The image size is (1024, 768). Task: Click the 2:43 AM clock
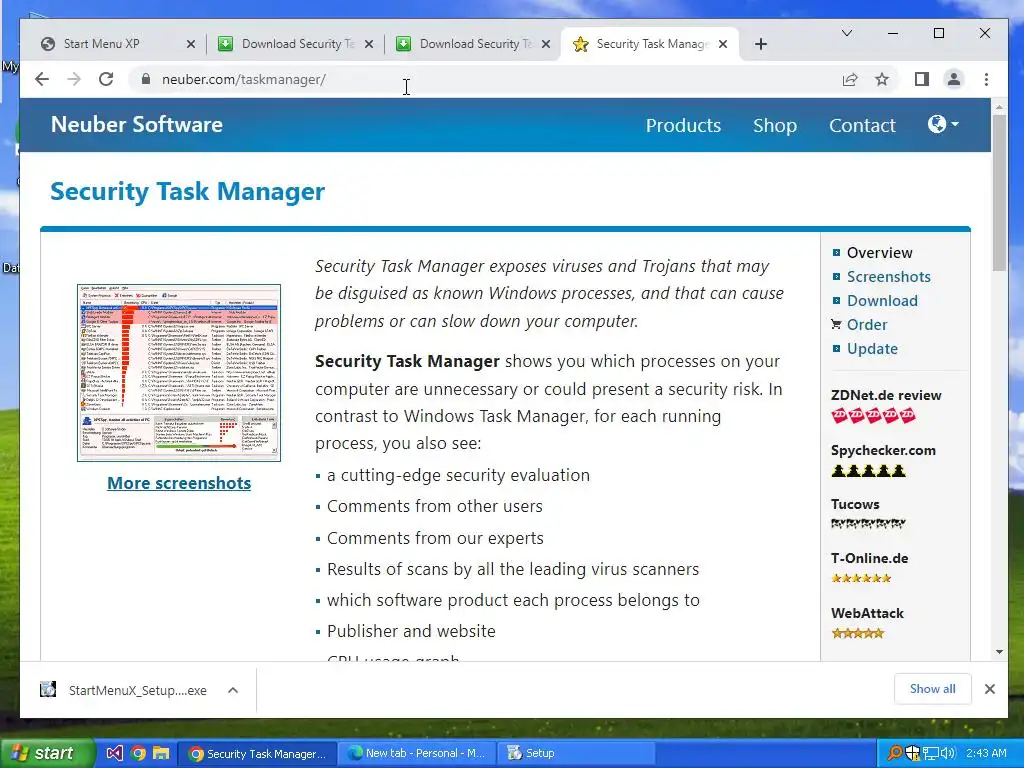[x=986, y=754]
